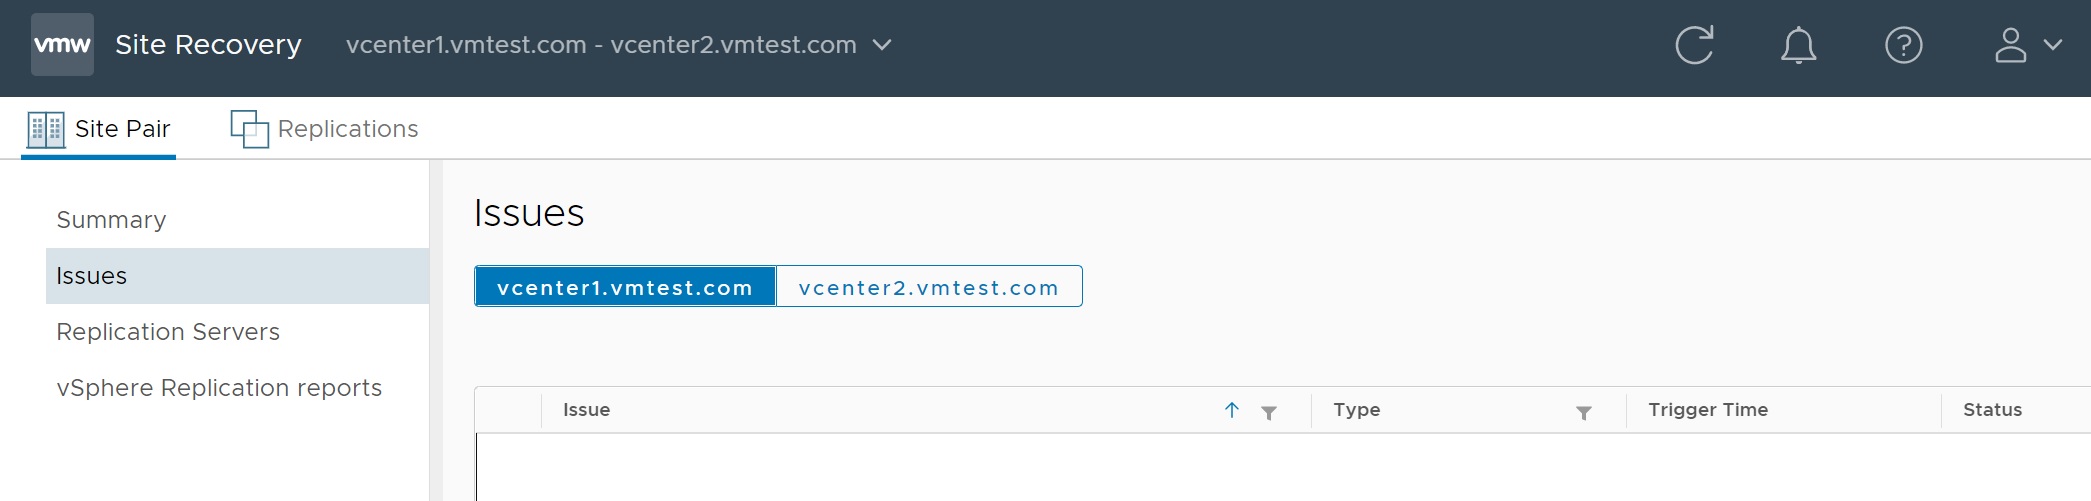The height and width of the screenshot is (501, 2091).
Task: Filter the Issue column
Action: [1268, 412]
